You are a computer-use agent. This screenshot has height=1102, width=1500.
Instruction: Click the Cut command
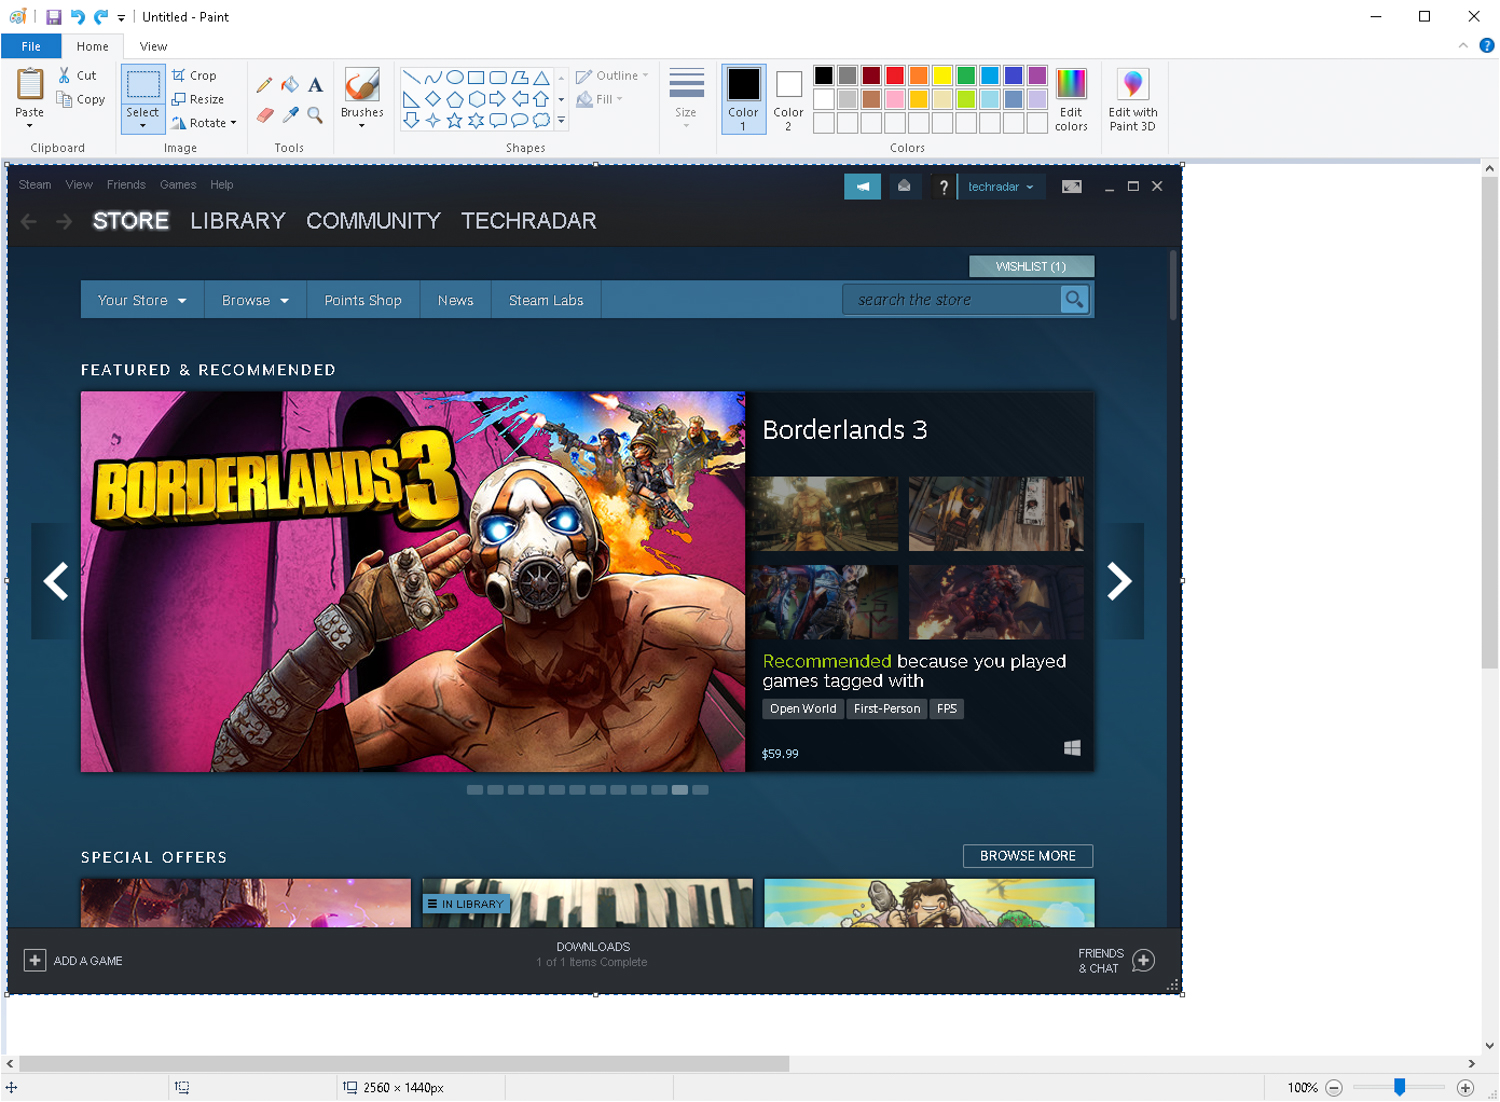coord(78,75)
